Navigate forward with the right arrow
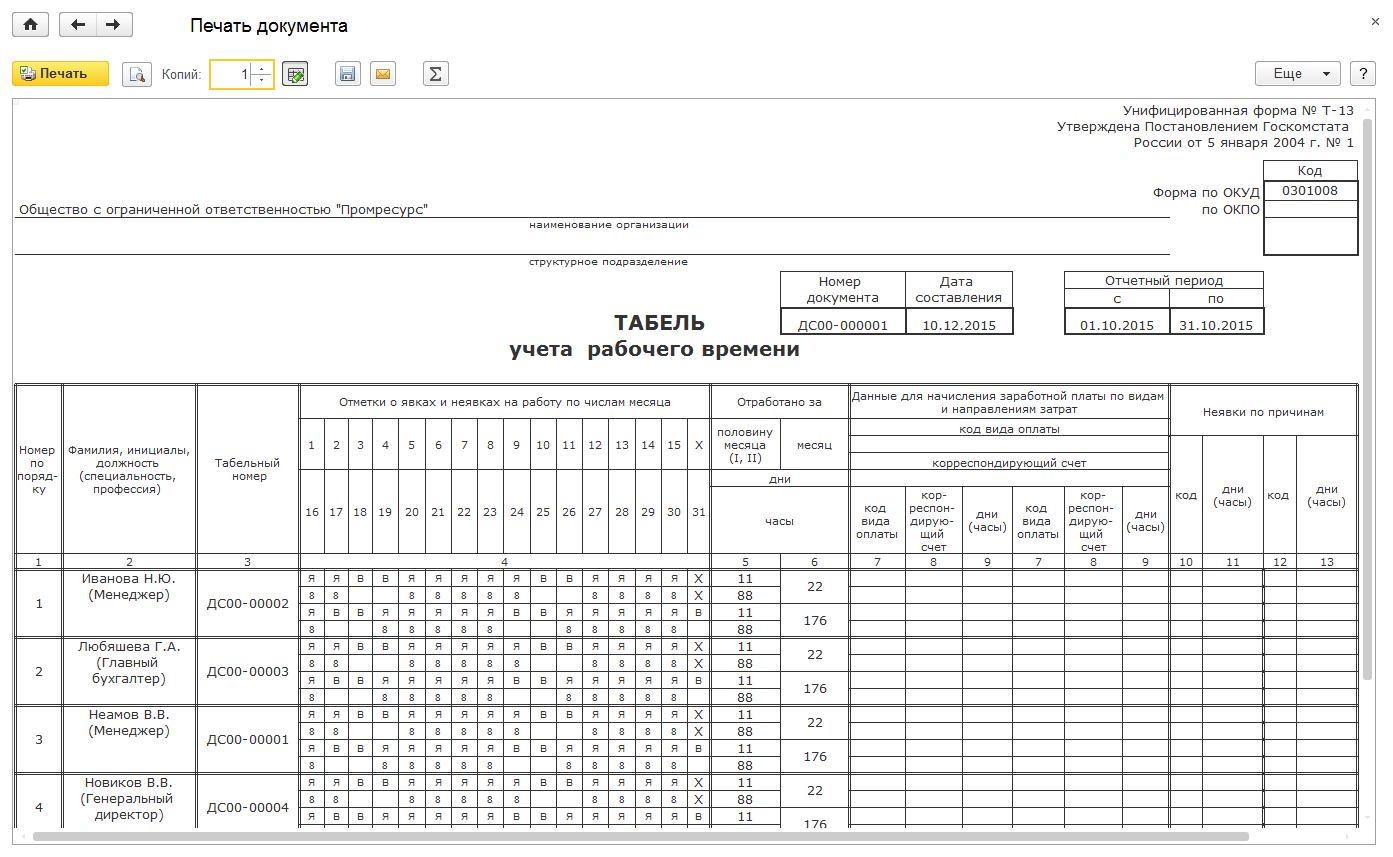The width and height of the screenshot is (1393, 857). coord(114,25)
